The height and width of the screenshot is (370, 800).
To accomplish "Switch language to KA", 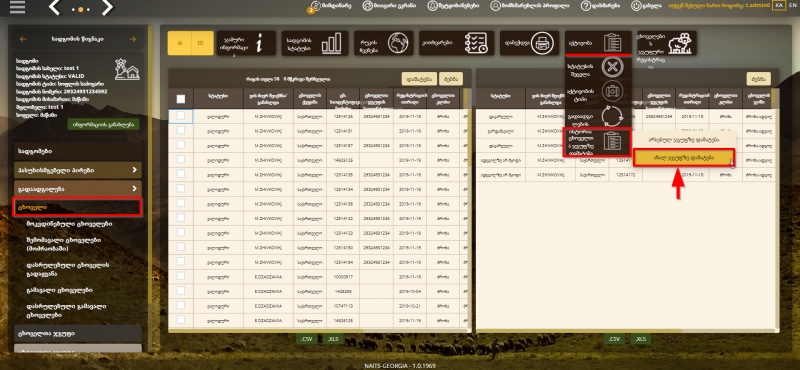I will (779, 6).
